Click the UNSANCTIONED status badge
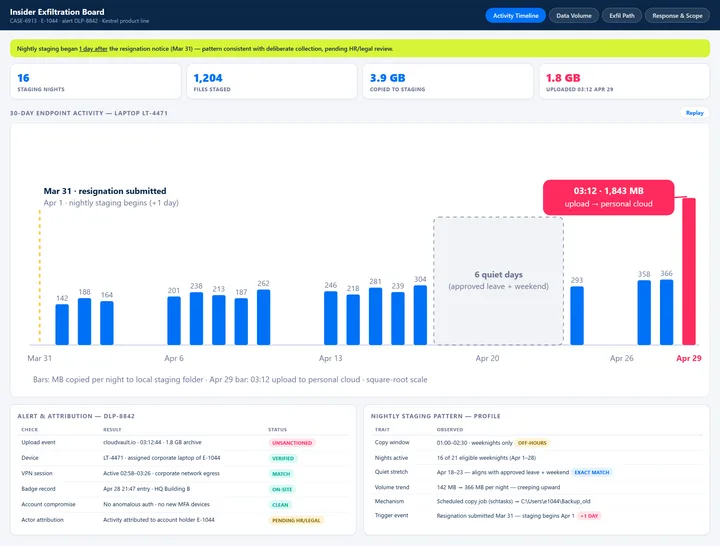The height and width of the screenshot is (546, 720). tap(292, 443)
